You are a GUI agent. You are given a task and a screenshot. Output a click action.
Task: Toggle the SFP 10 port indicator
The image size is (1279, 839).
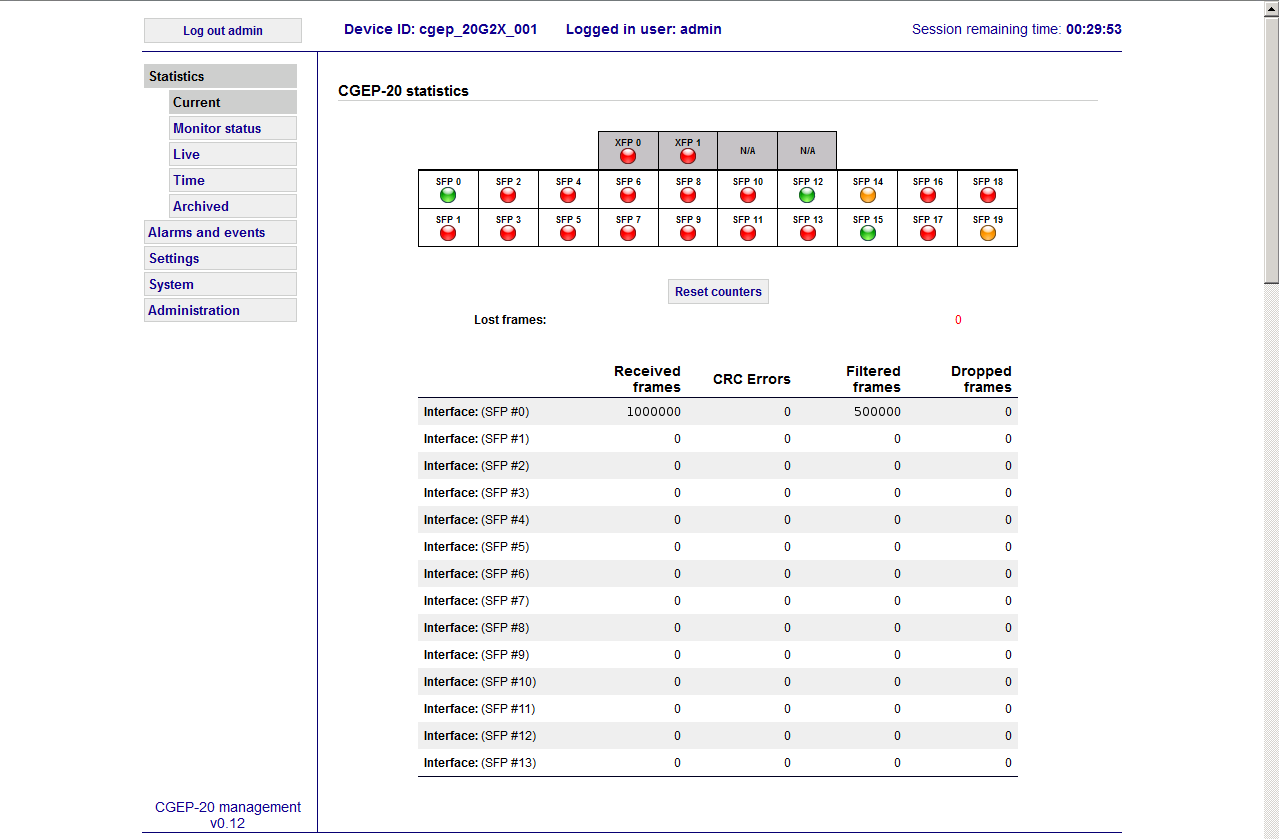(747, 194)
